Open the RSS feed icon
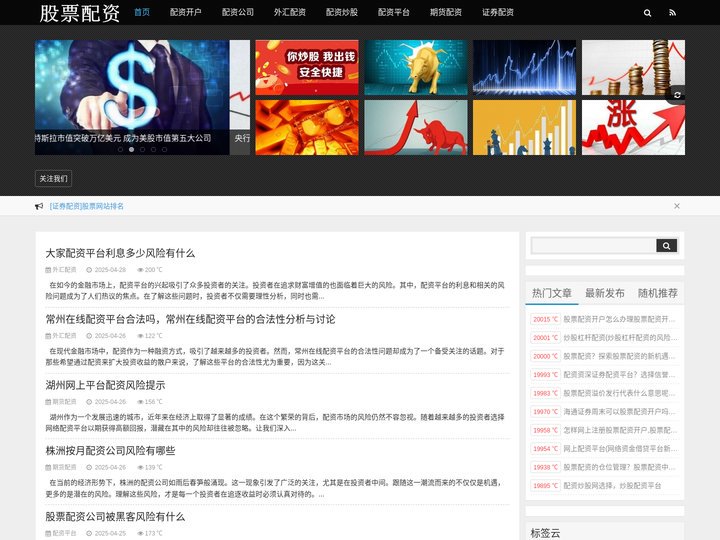This screenshot has width=720, height=540. (x=672, y=13)
